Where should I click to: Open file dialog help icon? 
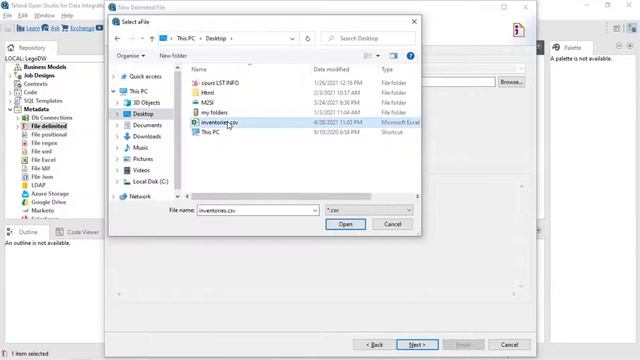pos(411,56)
